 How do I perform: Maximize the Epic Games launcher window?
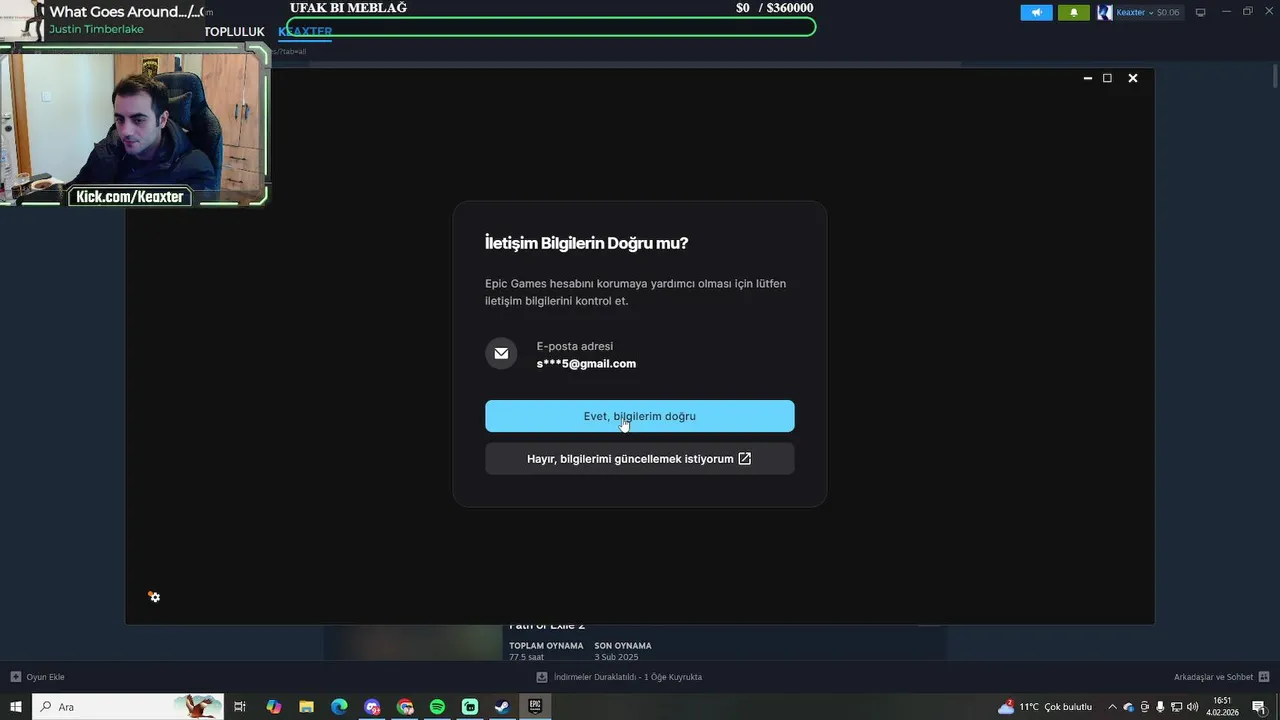1107,78
